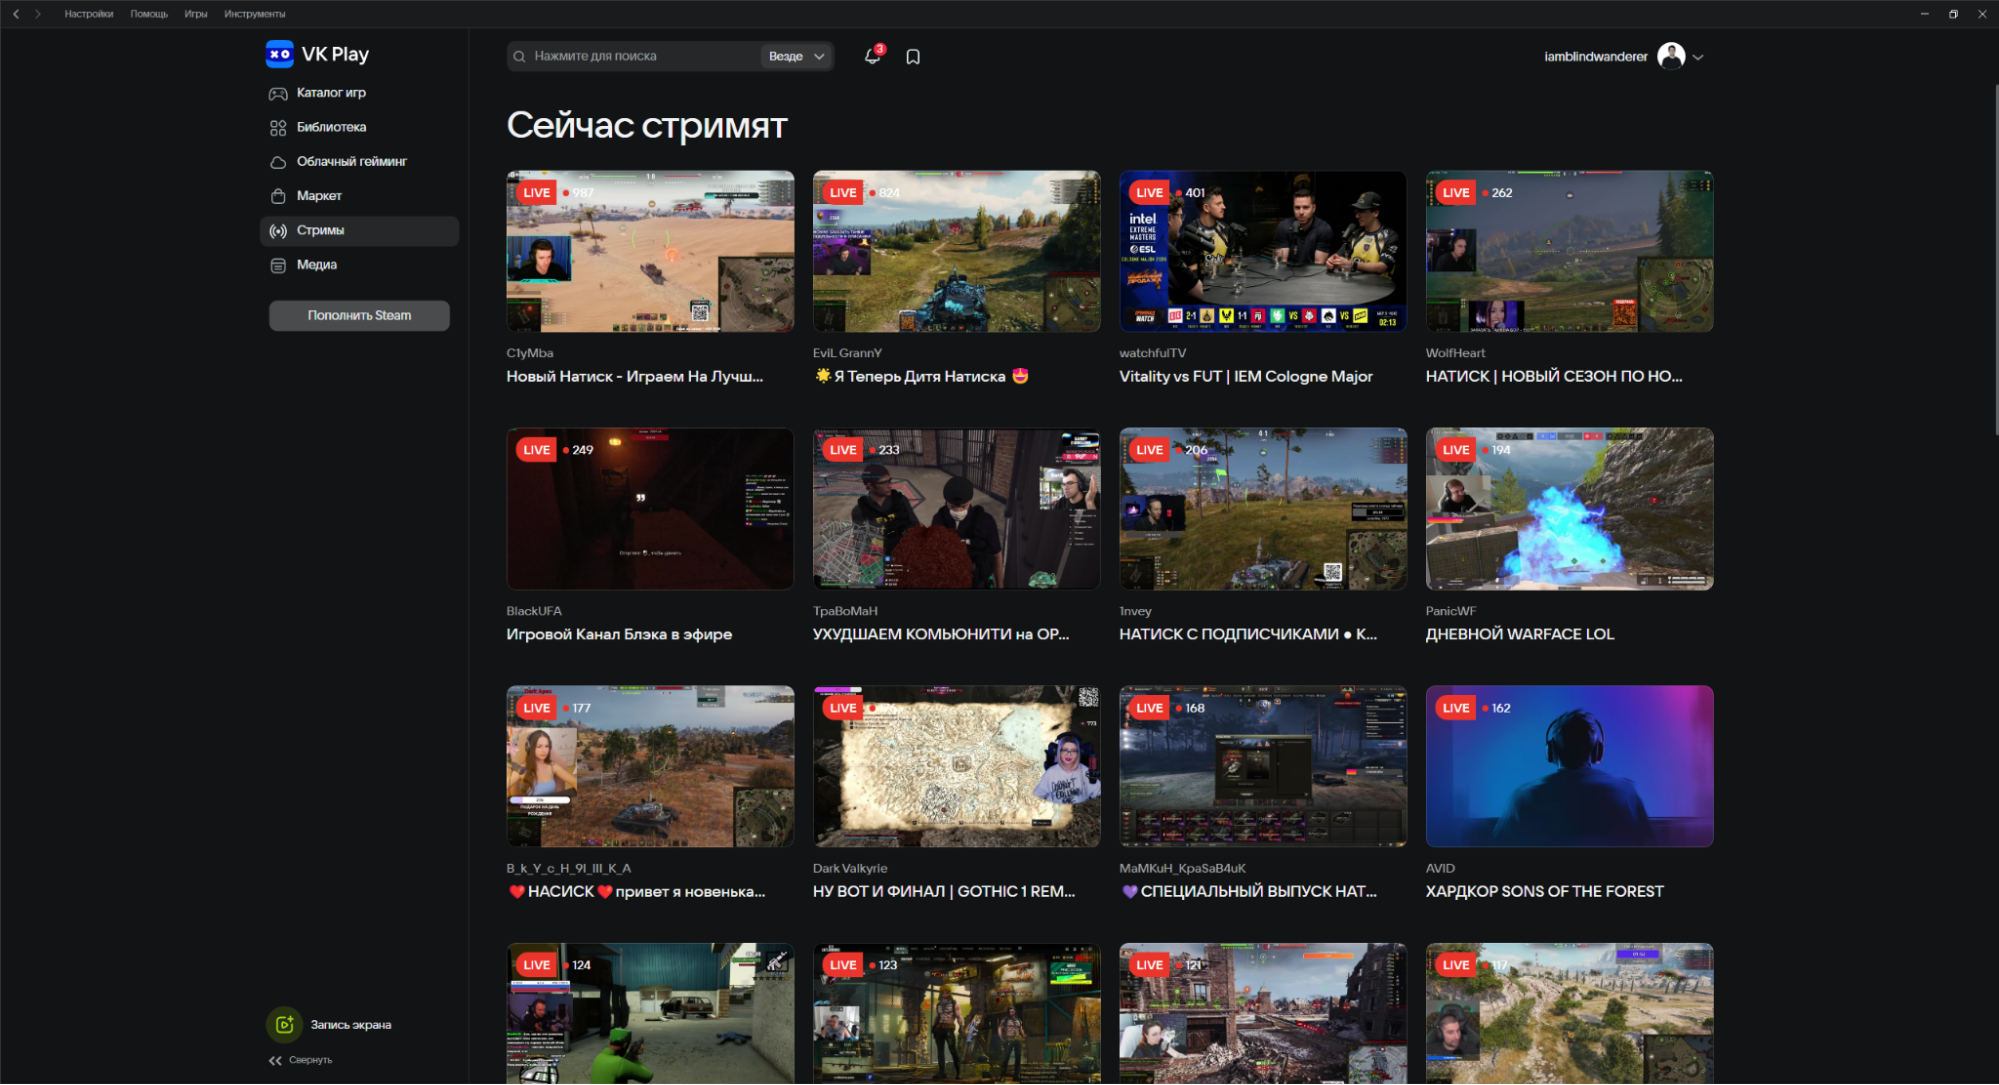The height and width of the screenshot is (1085, 1999).
Task: Open EviL GrannY stream thumbnail
Action: (957, 251)
